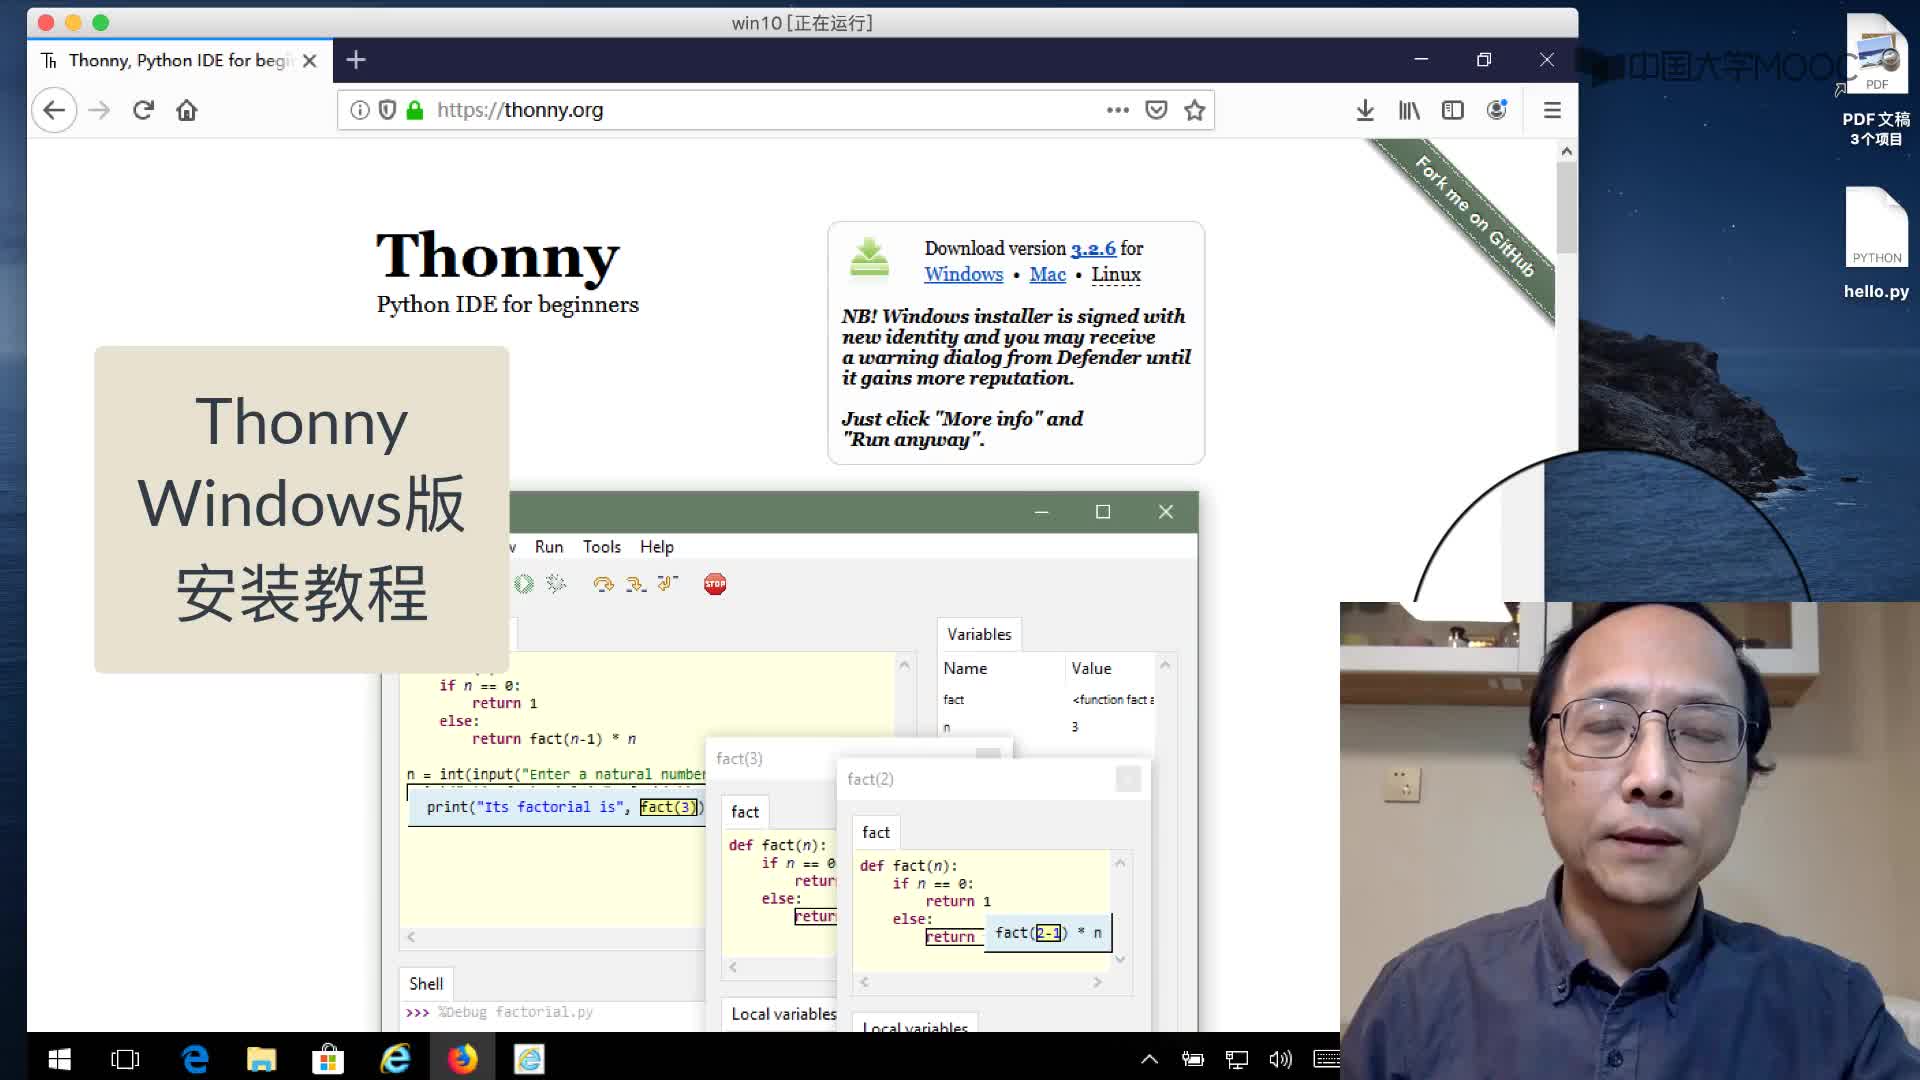Screen dimensions: 1920x1080
Task: Open Tools menu in Thonny screenshot
Action: [602, 547]
